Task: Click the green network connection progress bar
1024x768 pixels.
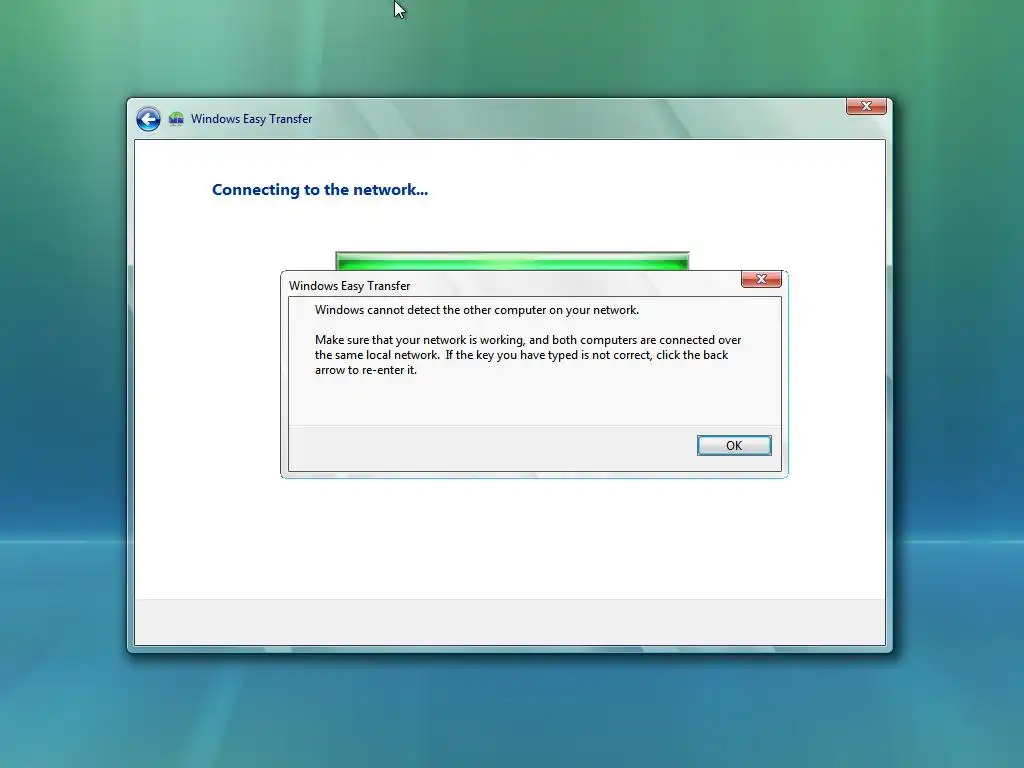Action: point(512,261)
